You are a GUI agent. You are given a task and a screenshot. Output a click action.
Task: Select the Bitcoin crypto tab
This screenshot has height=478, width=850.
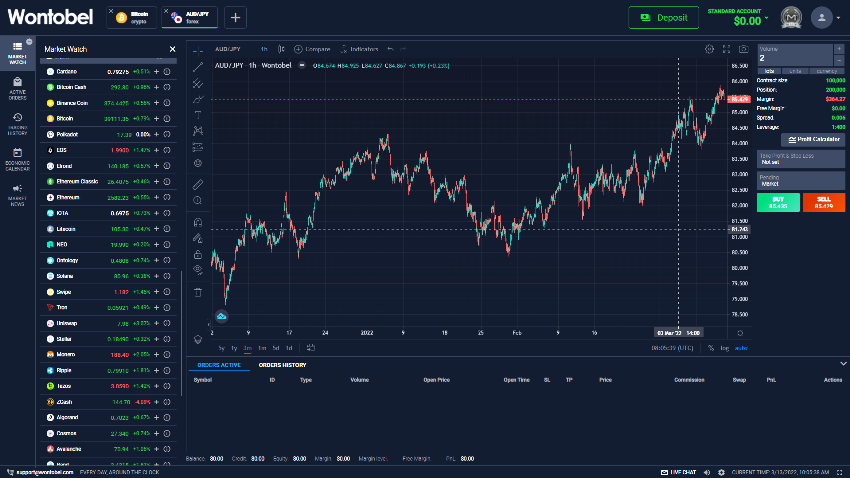[x=132, y=17]
